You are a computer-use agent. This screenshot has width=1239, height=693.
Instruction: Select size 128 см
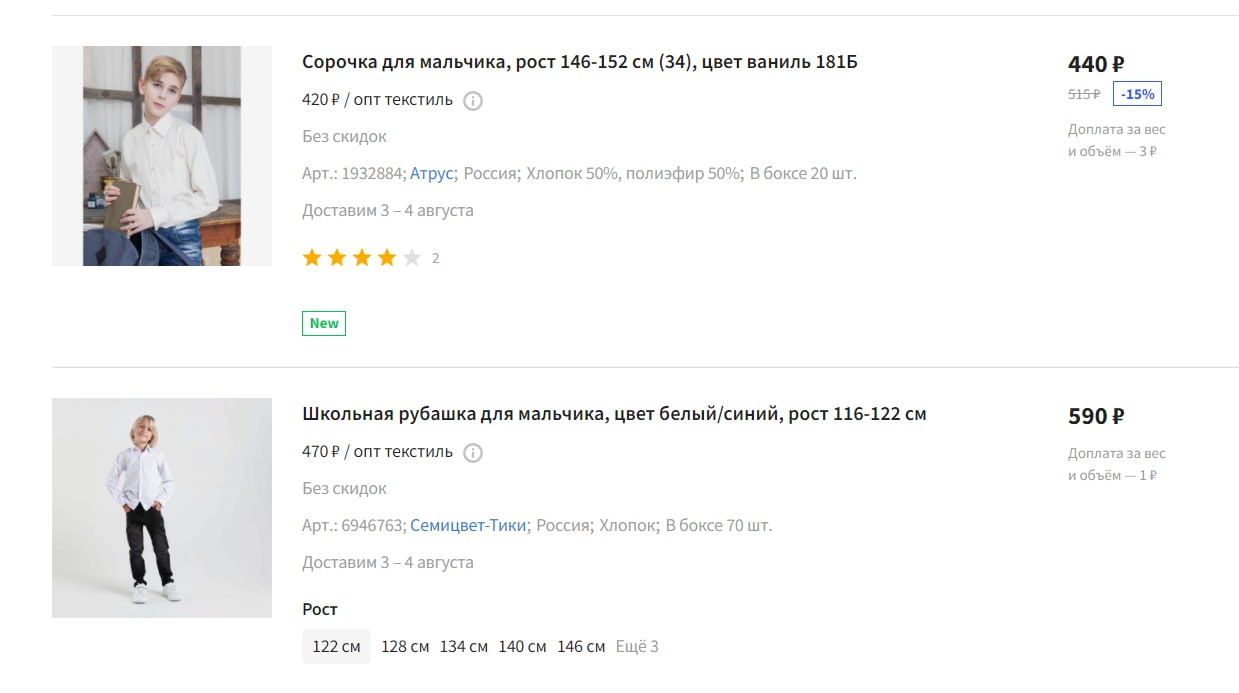pos(405,646)
